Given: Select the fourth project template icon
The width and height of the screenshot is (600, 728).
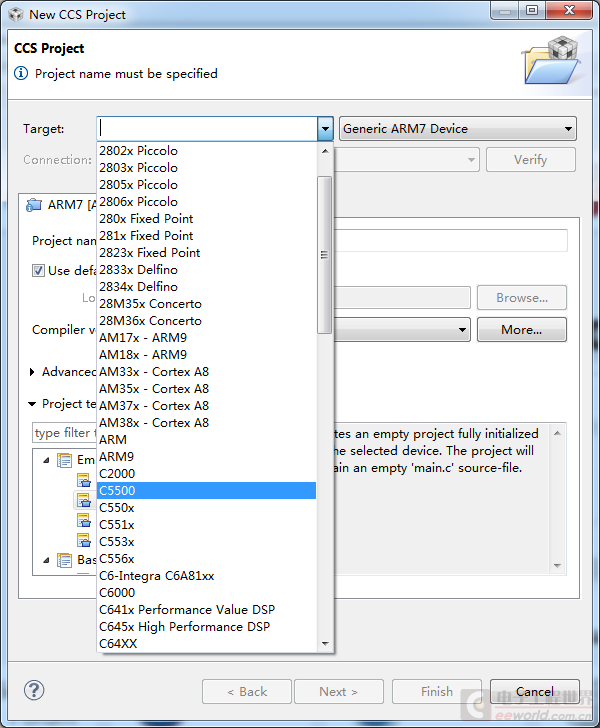Looking at the screenshot, I should point(84,540).
